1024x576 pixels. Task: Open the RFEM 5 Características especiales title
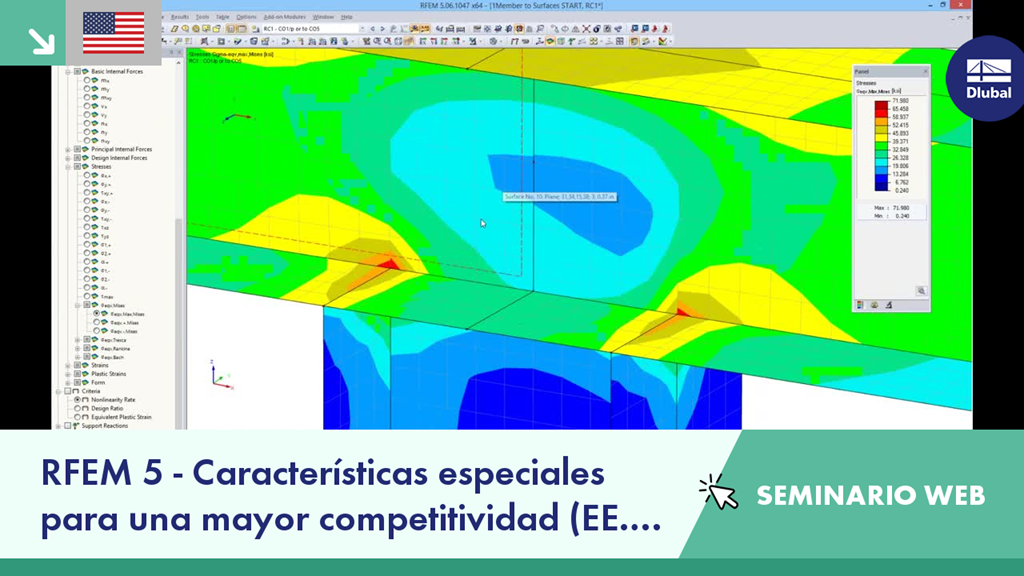(351, 496)
